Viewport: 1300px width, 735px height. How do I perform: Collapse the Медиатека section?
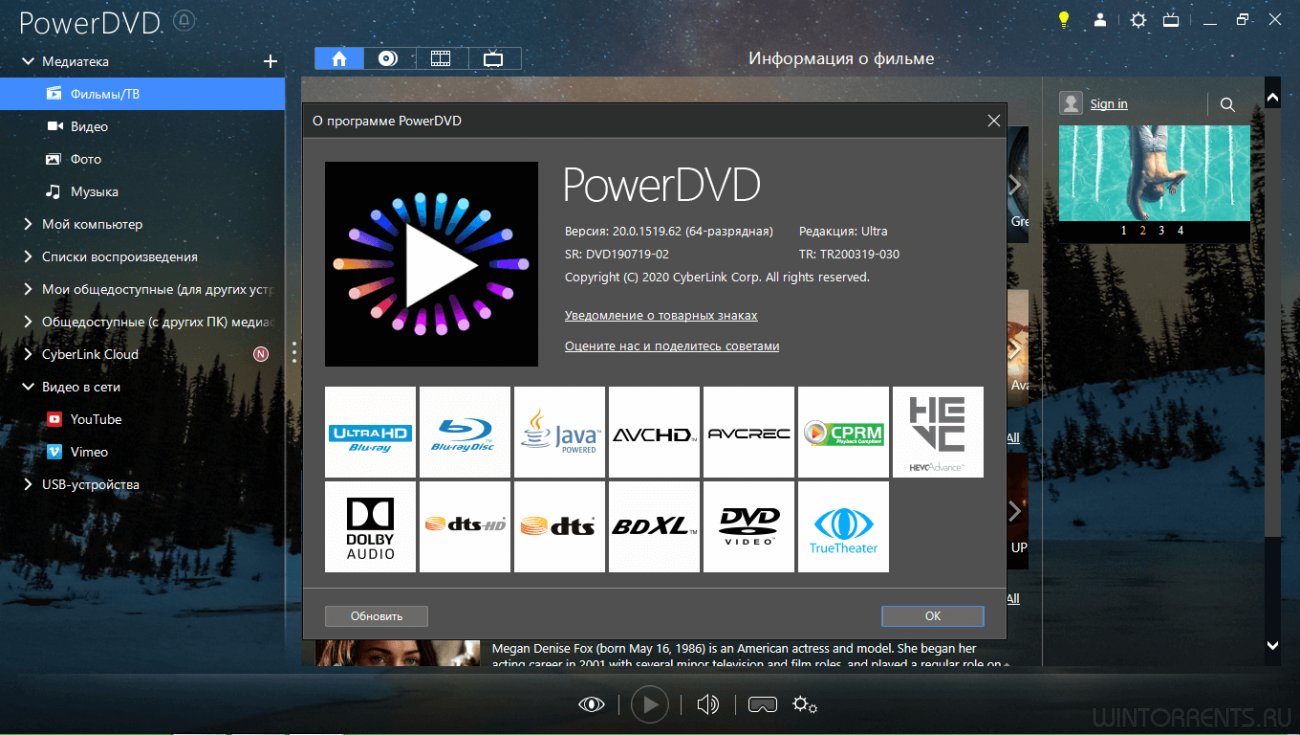coord(28,62)
